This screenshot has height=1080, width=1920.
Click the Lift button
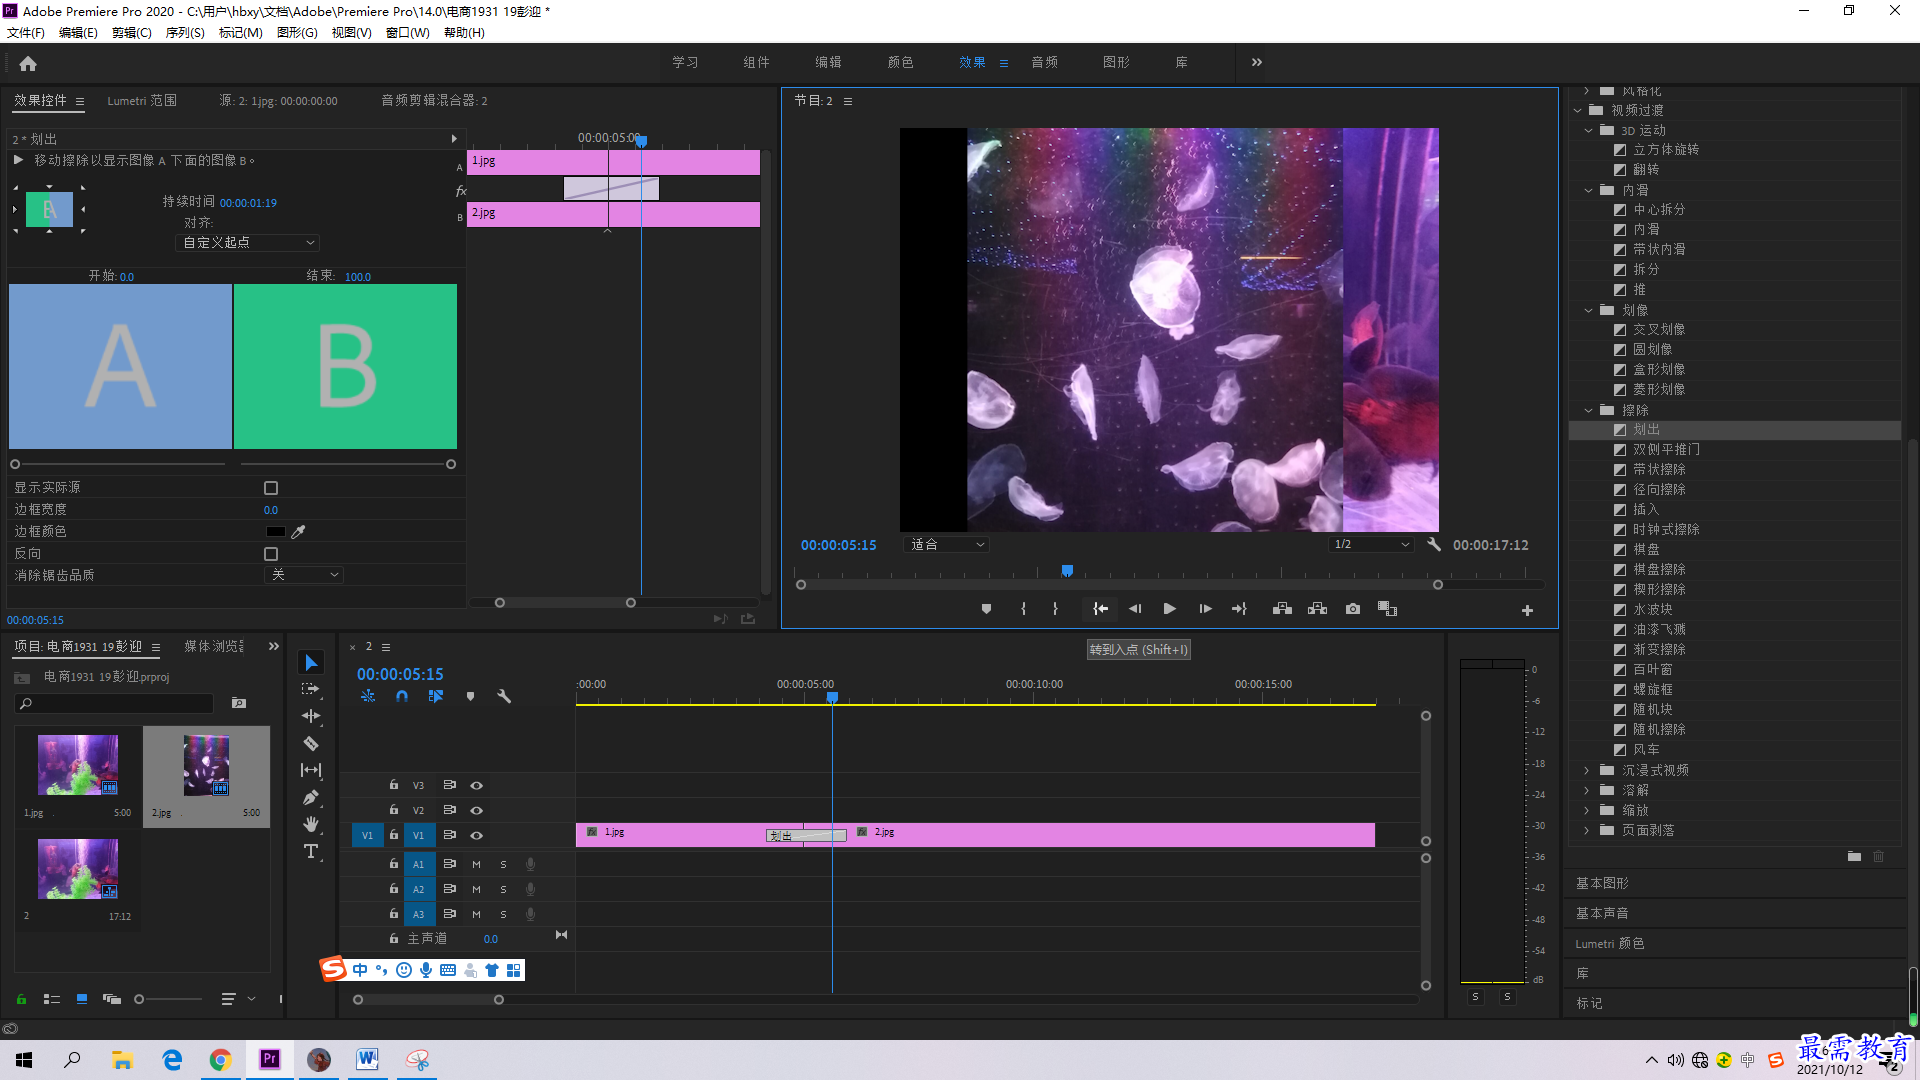point(1282,609)
